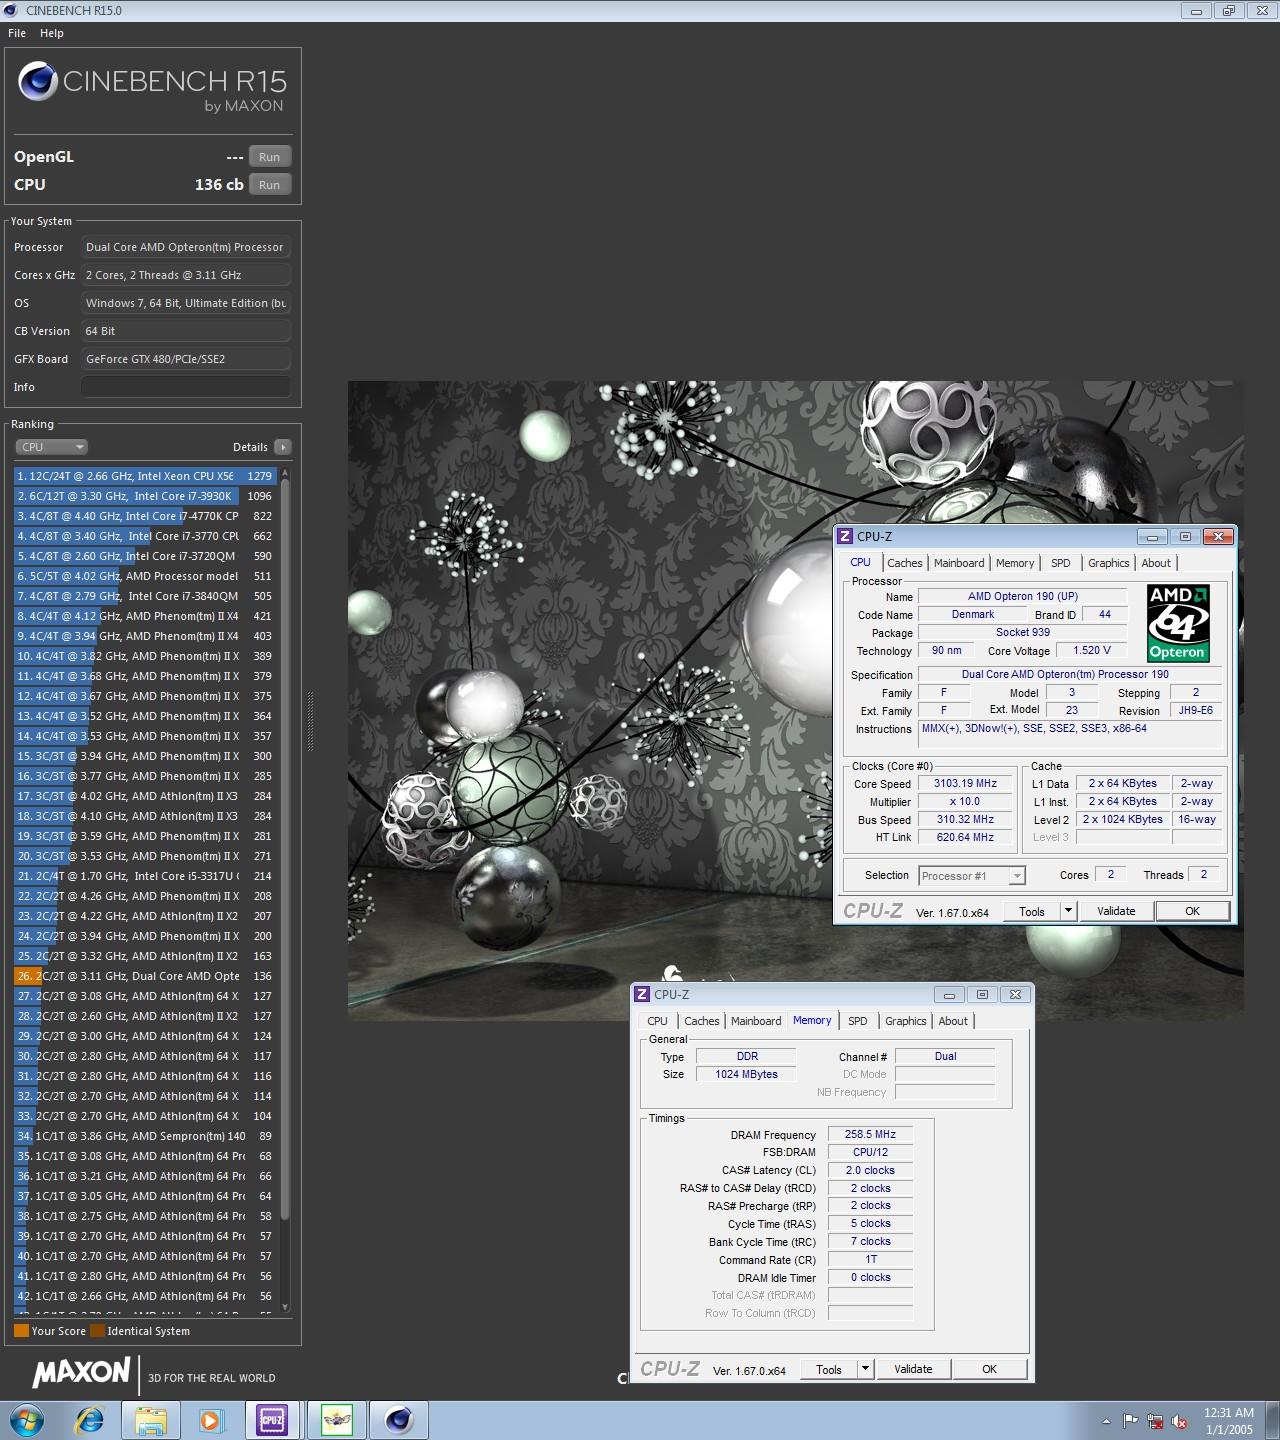Click OK in Memory CPU-Z window

click(990, 1369)
